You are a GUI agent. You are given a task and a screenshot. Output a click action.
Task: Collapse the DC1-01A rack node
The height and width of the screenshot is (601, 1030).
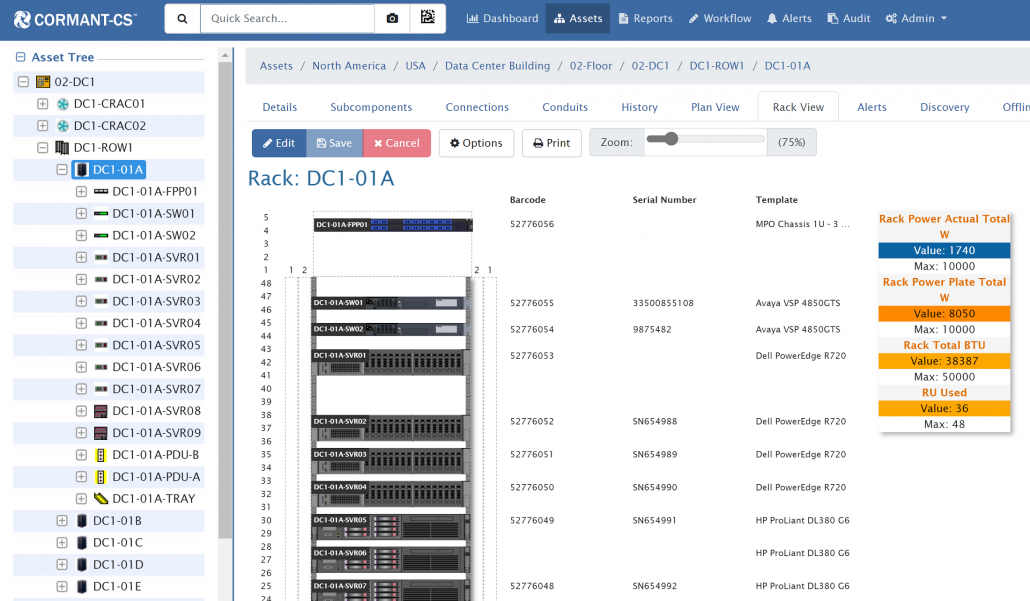point(62,170)
